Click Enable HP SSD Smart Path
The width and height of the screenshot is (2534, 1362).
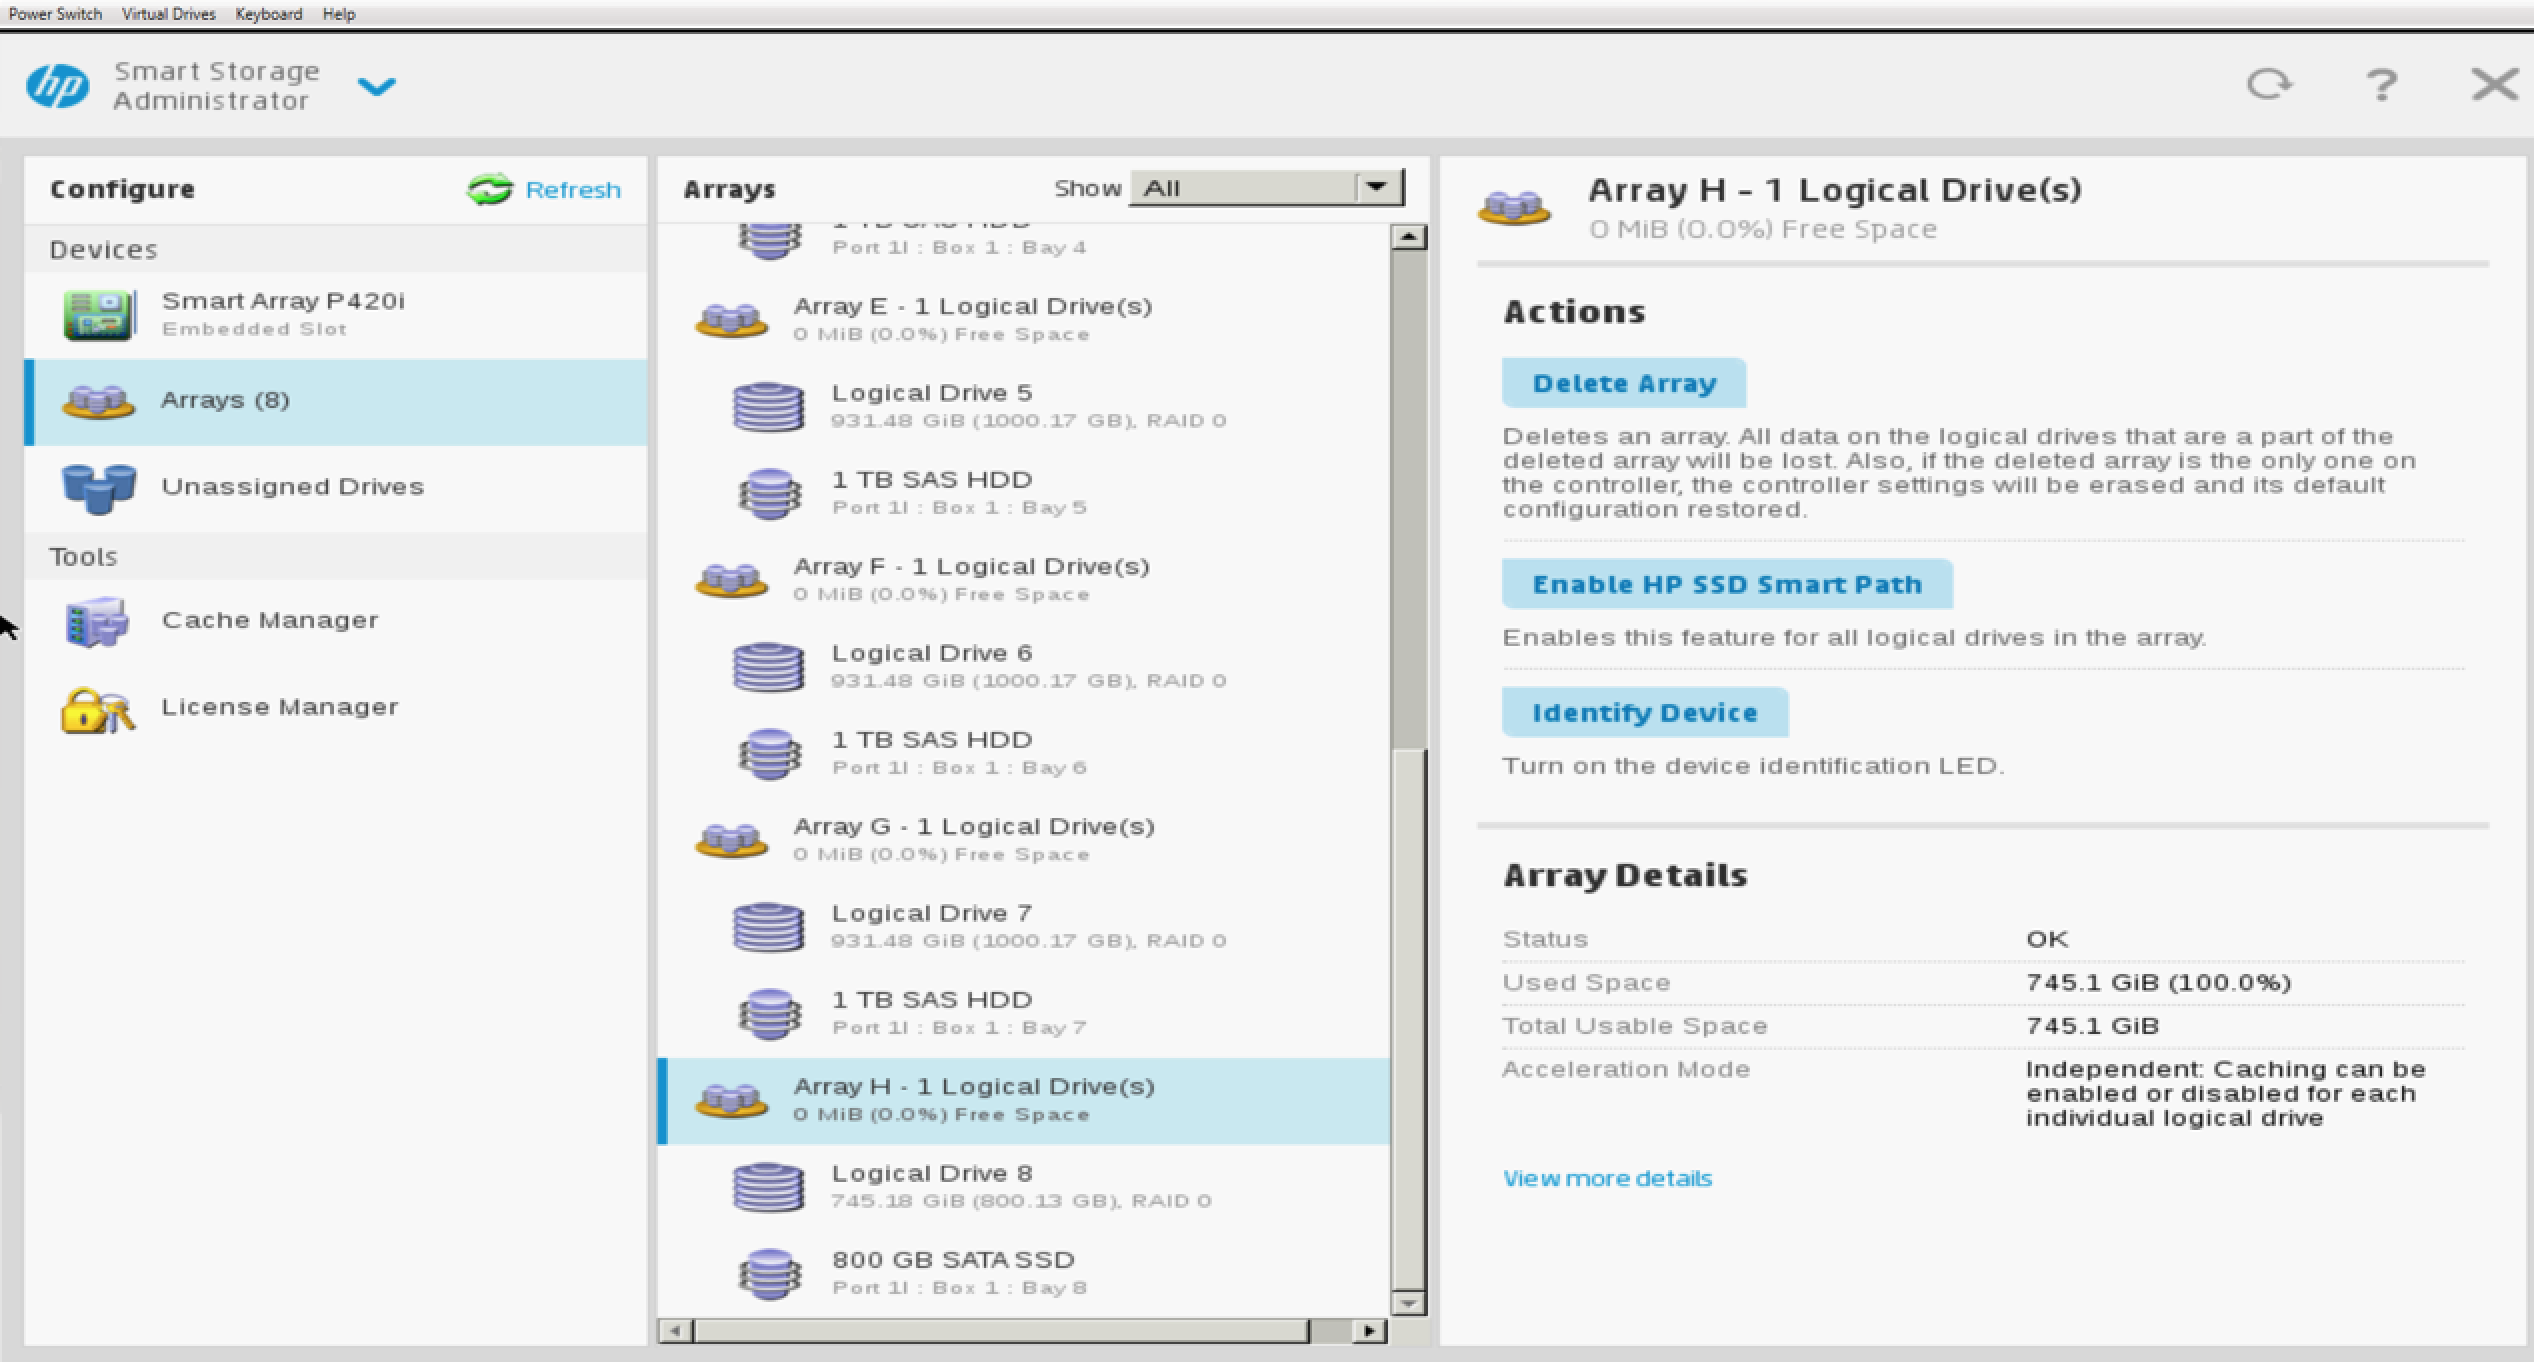pos(1726,584)
